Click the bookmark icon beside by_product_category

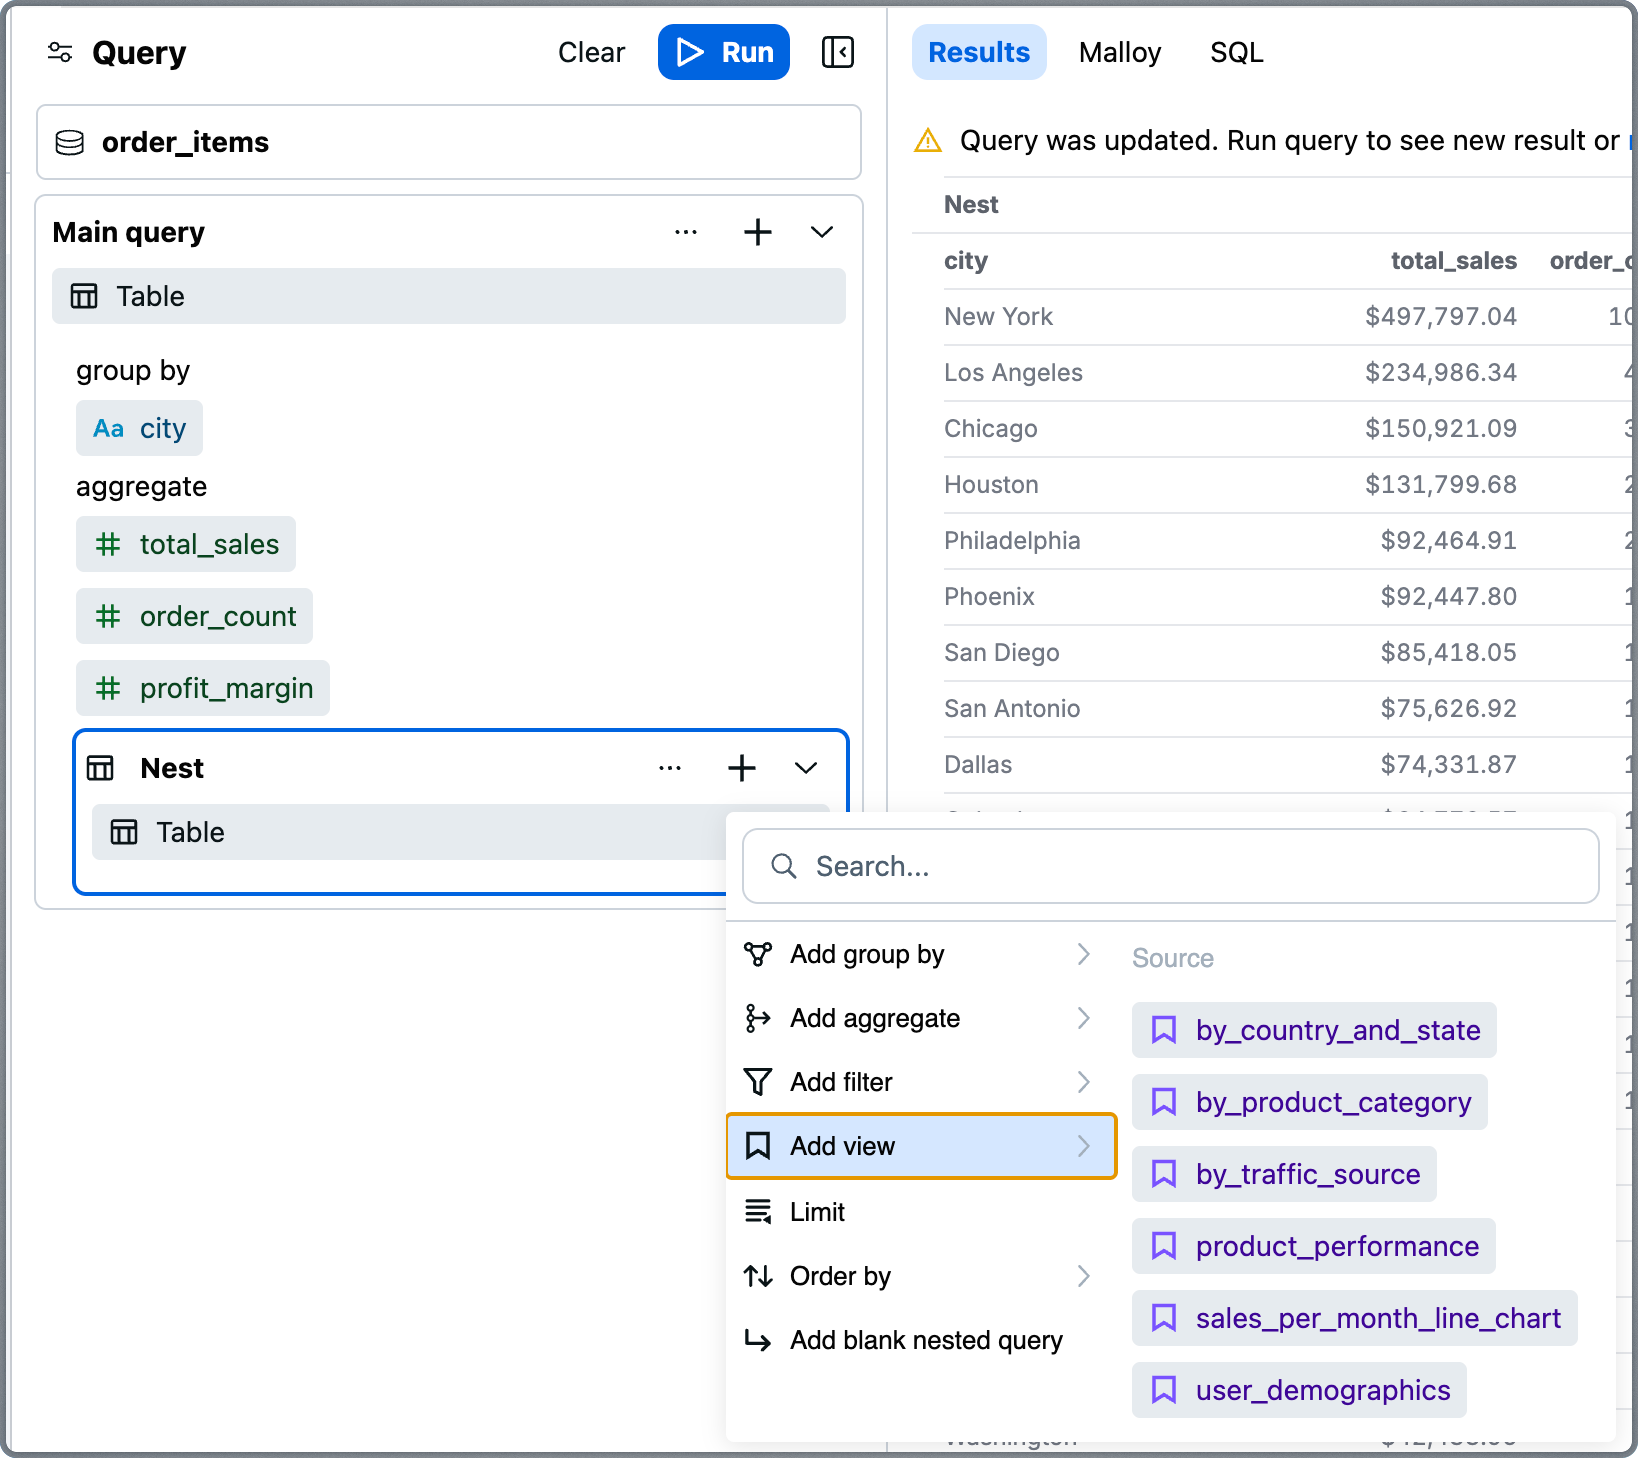point(1164,1101)
